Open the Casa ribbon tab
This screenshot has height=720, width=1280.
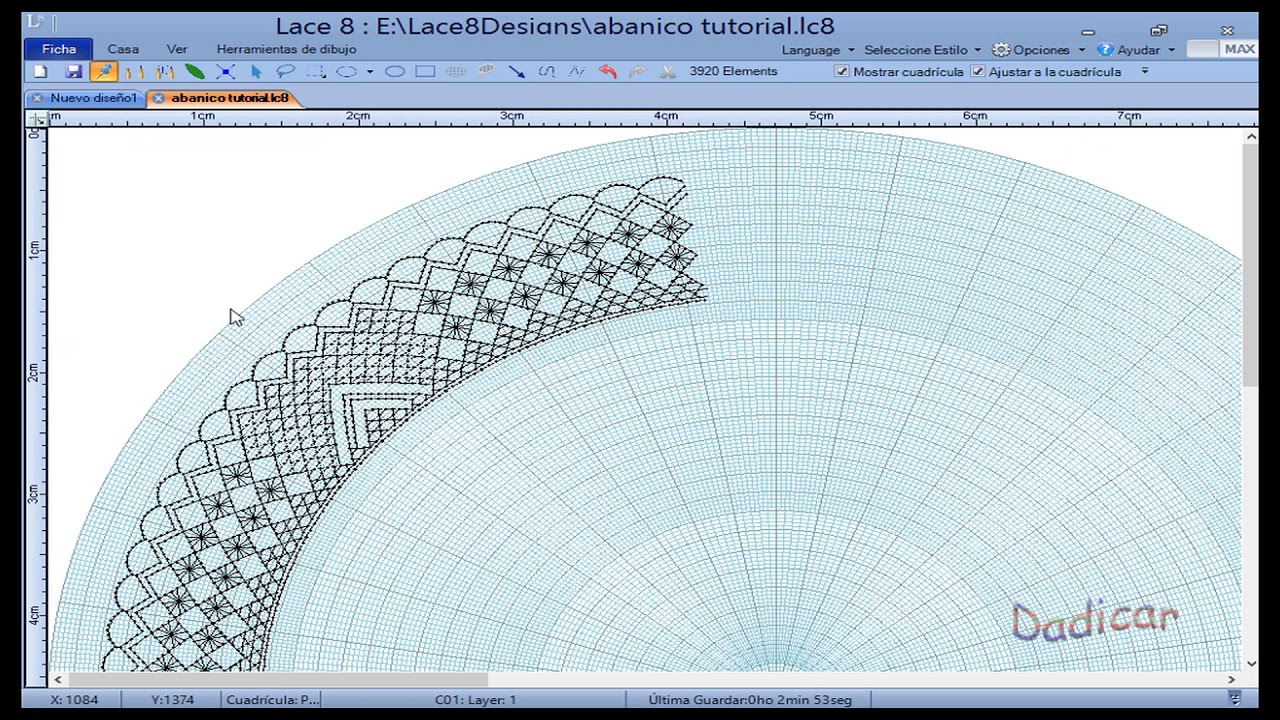(x=123, y=49)
